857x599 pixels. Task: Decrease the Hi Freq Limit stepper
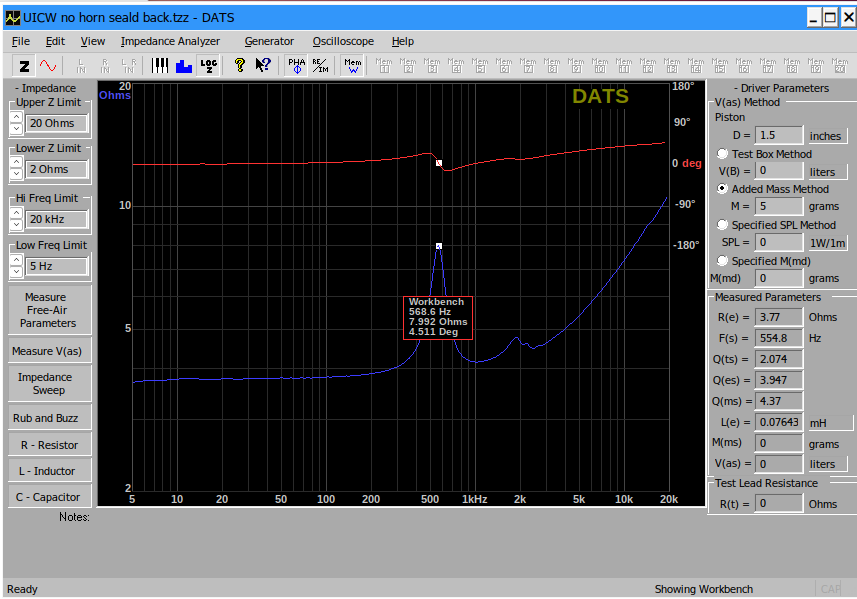tap(16, 225)
